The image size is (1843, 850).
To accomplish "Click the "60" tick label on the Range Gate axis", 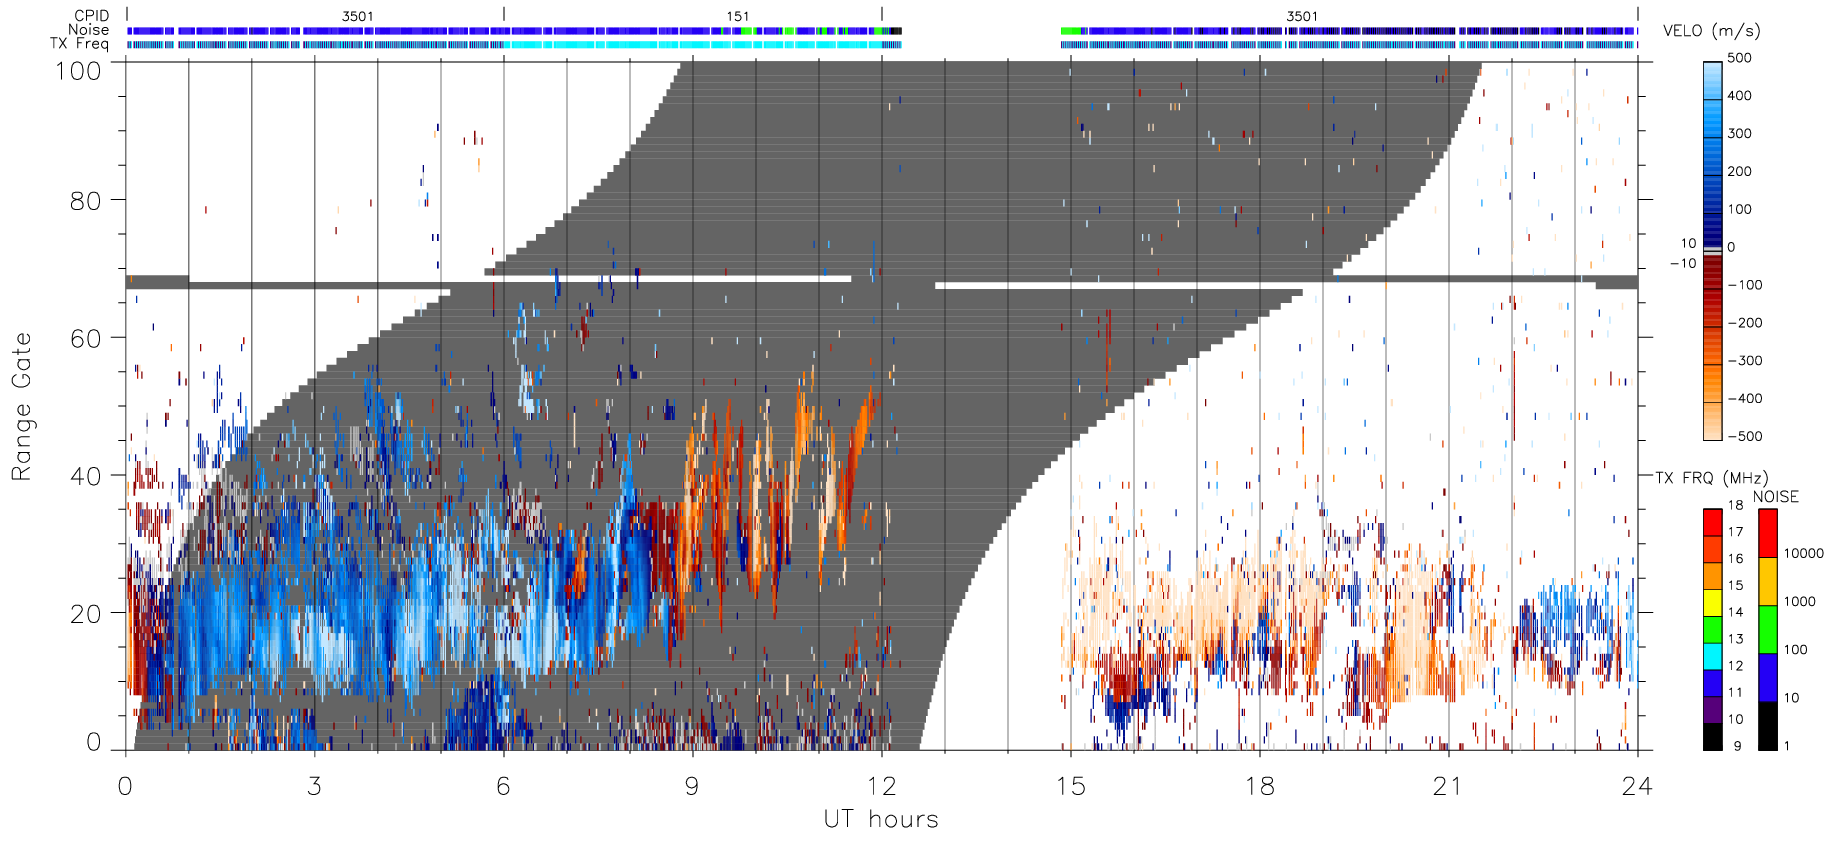I will pos(85,338).
